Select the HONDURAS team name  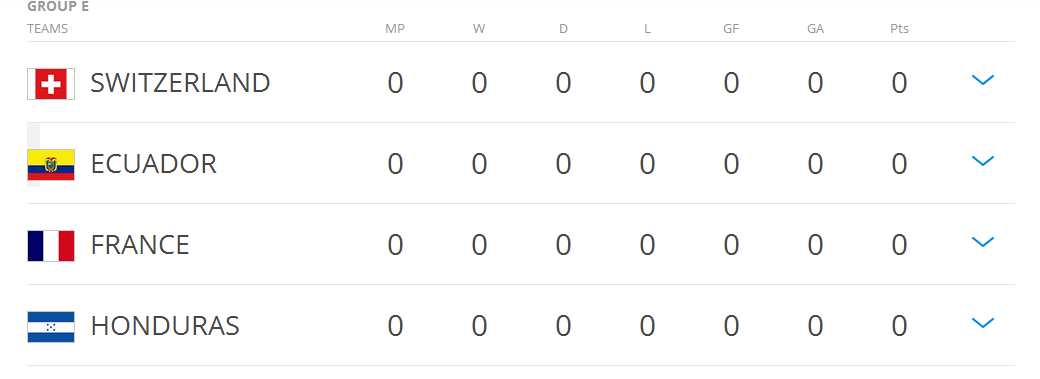click(165, 326)
